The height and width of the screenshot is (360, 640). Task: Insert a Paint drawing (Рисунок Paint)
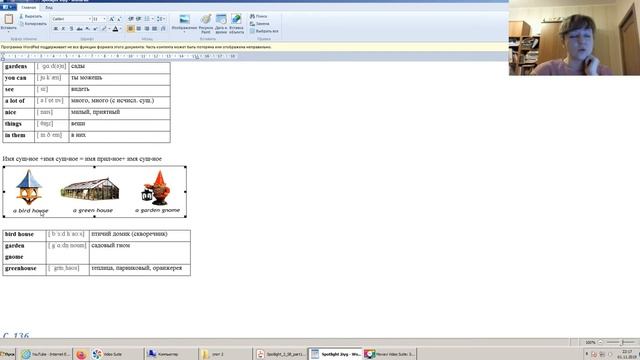[206, 24]
